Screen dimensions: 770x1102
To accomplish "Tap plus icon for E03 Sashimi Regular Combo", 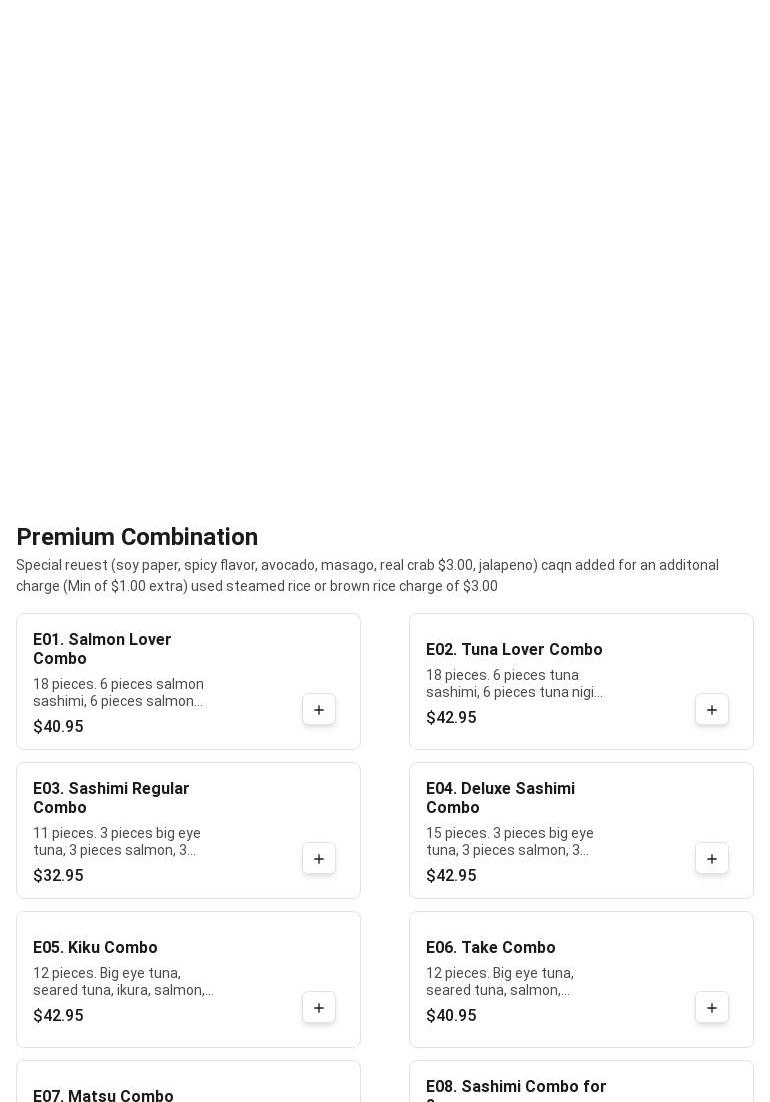I will pos(319,858).
